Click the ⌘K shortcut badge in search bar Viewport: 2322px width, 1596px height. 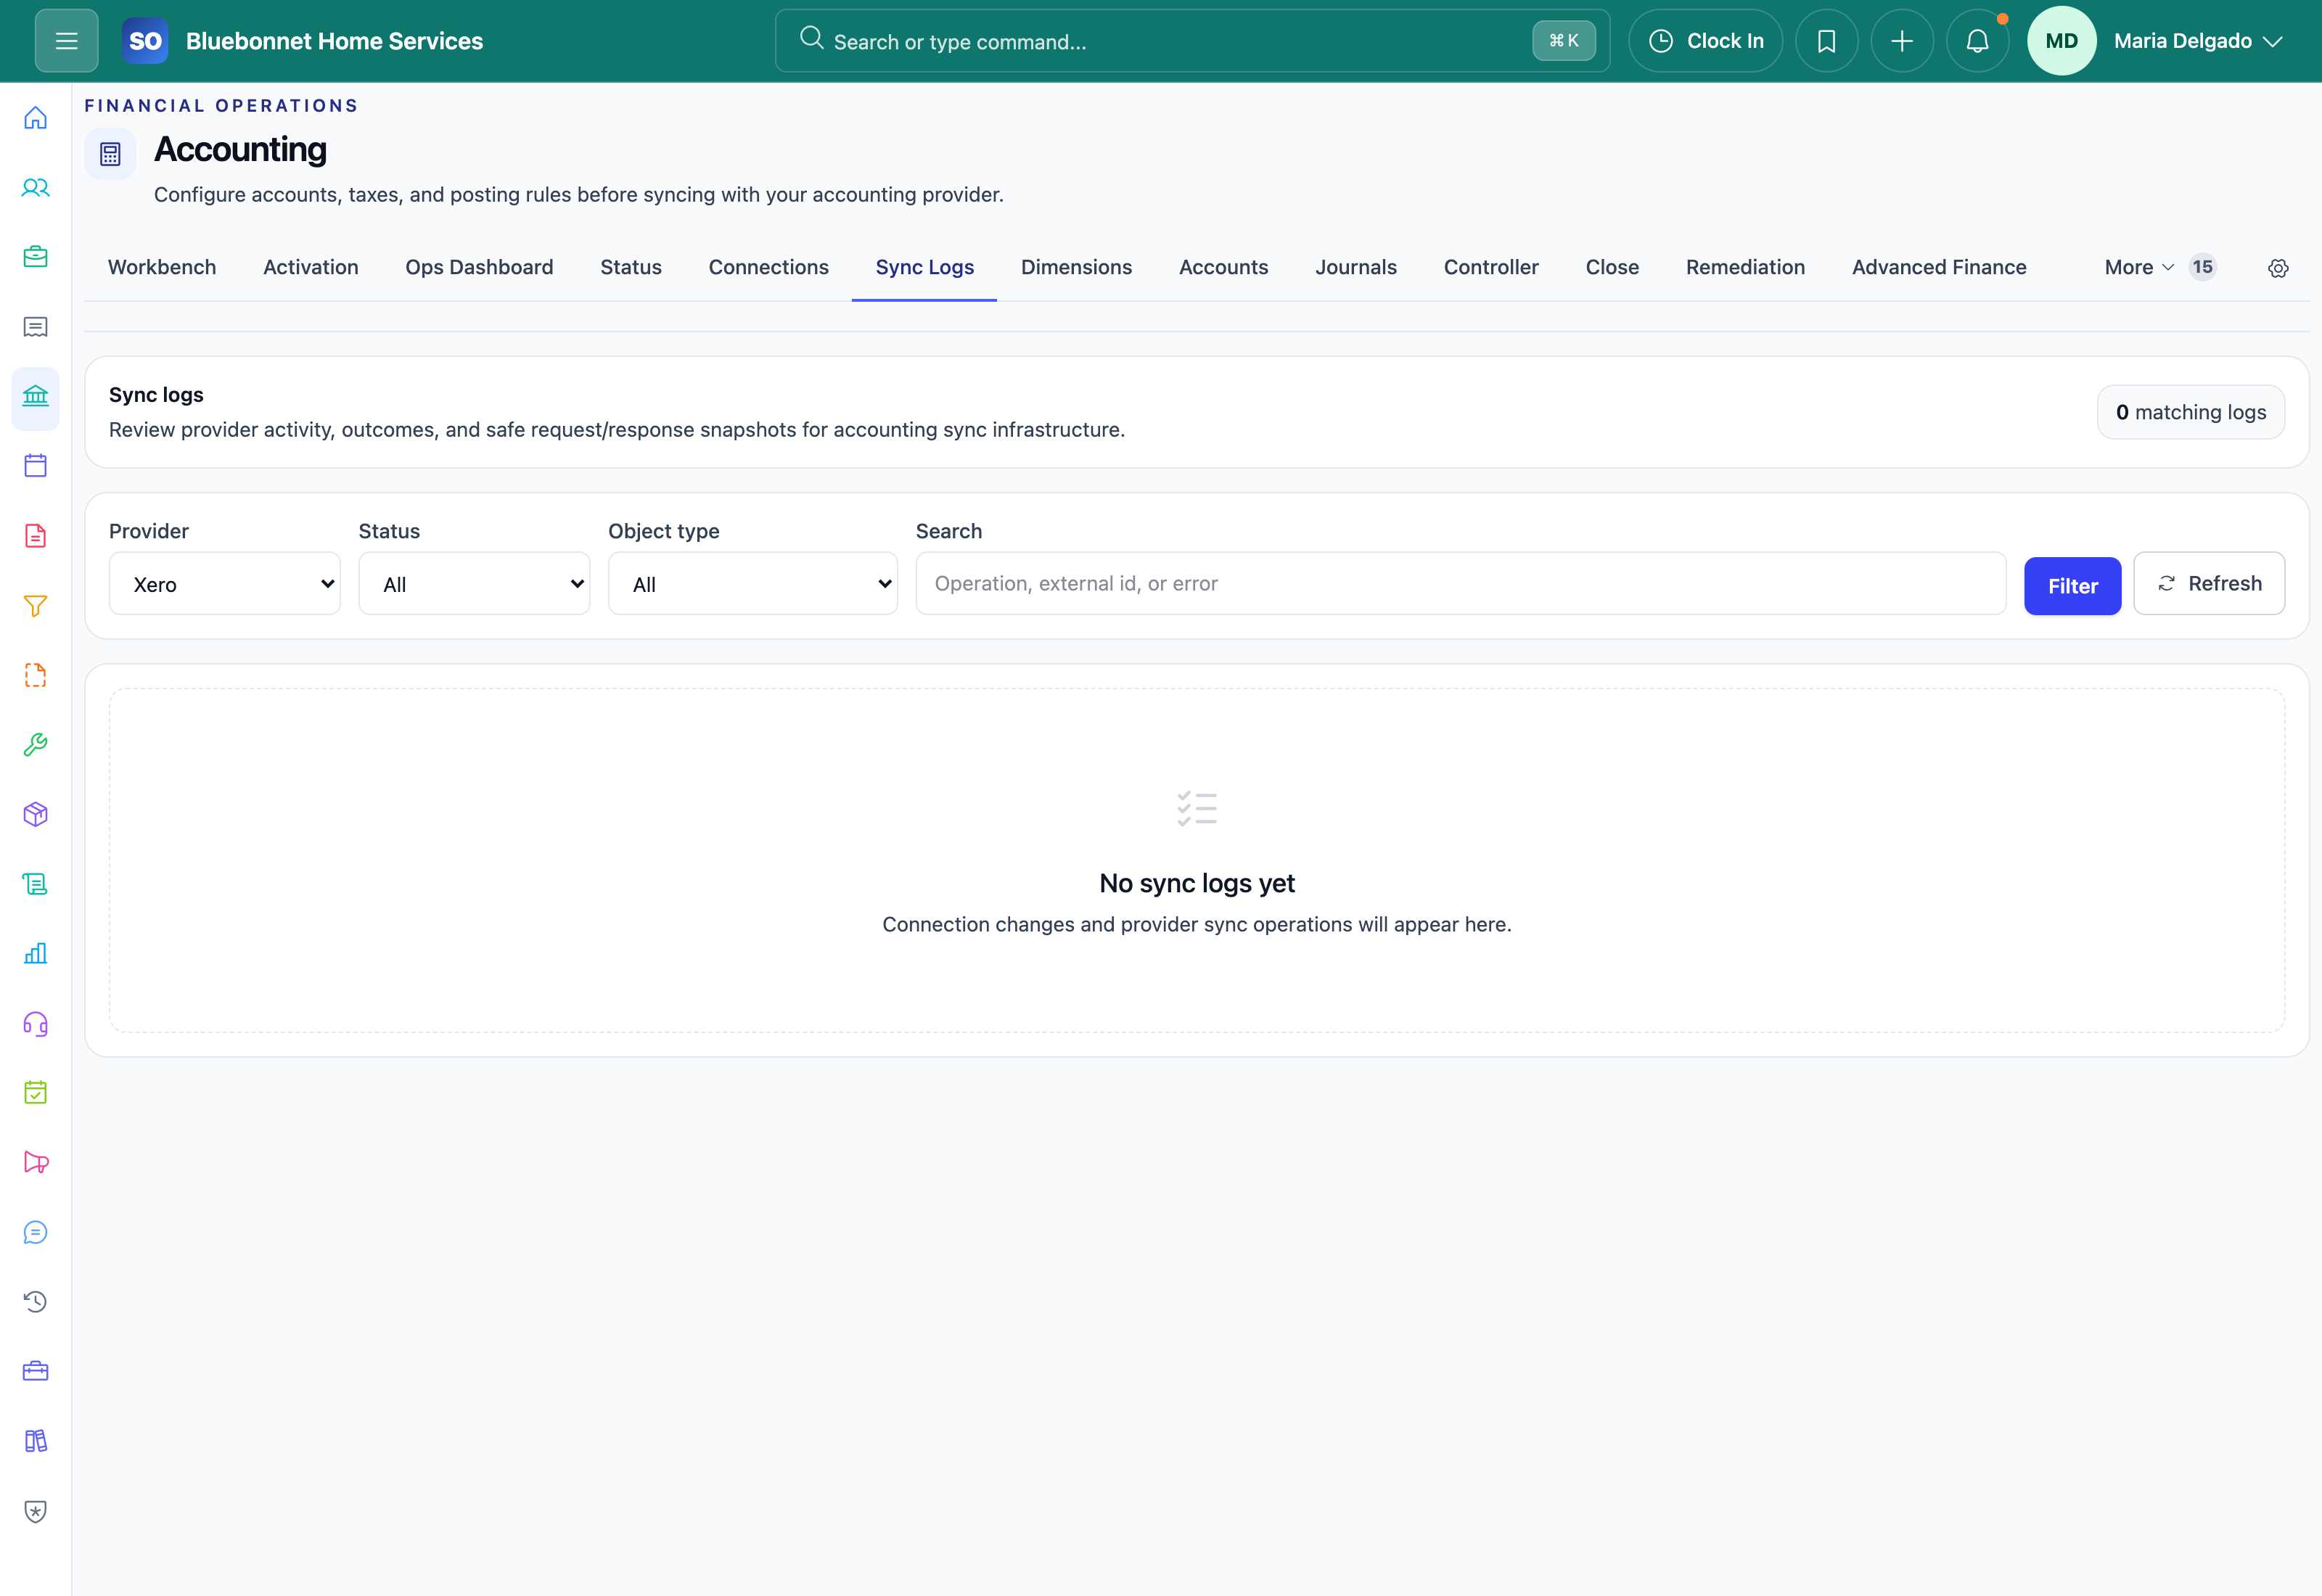coord(1564,41)
